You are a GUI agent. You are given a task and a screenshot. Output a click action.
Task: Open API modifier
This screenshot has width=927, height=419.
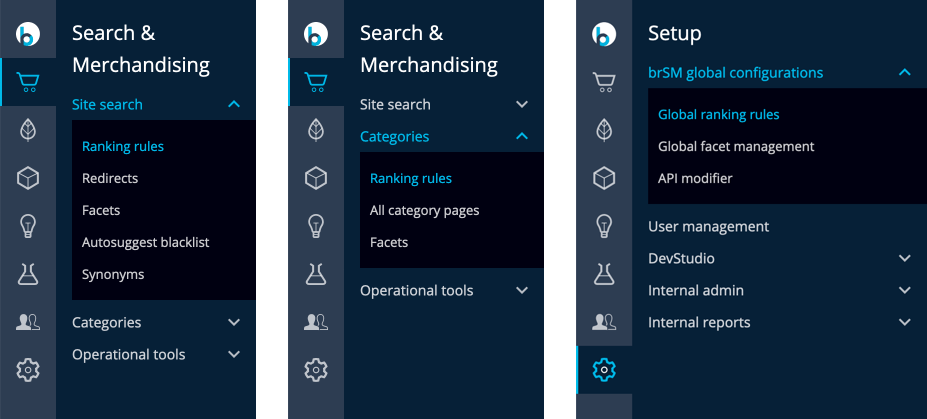[695, 178]
